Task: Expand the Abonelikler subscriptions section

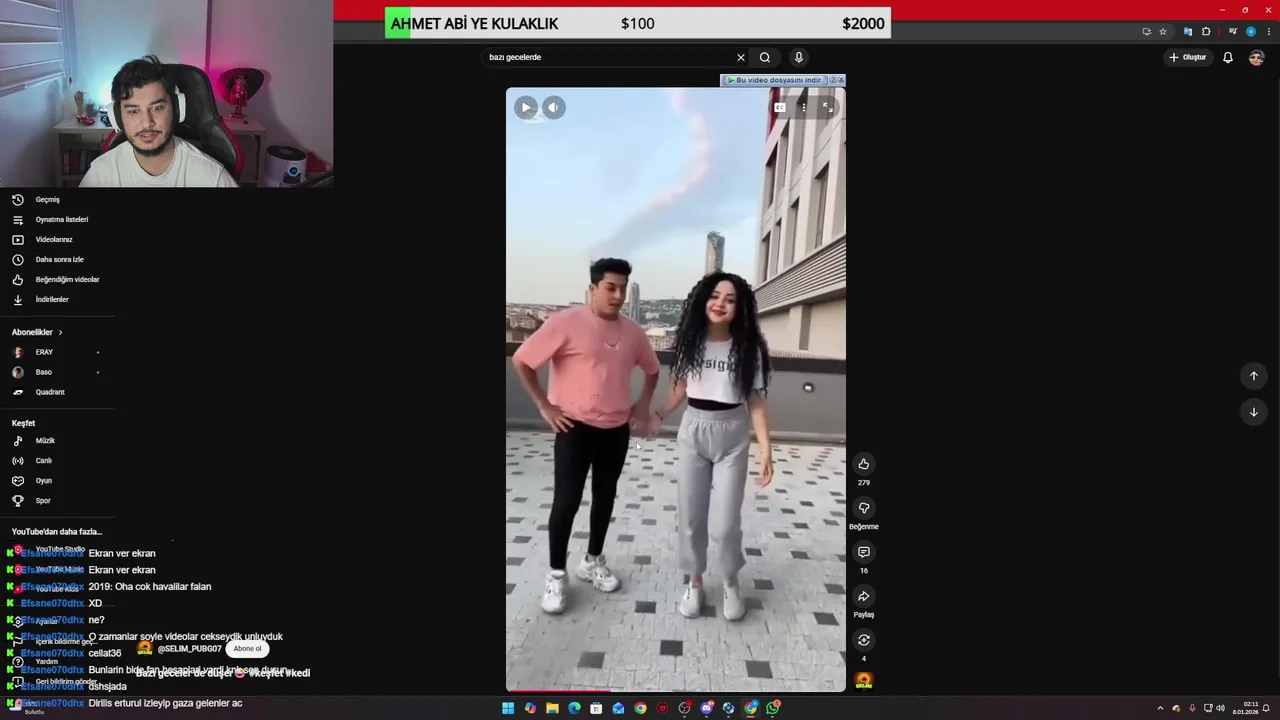Action: tap(37, 332)
